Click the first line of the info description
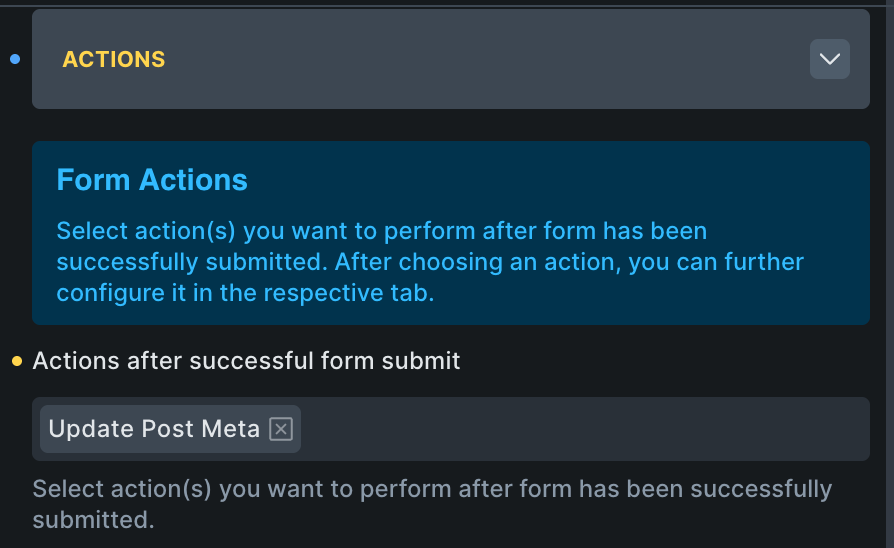Viewport: 894px width, 548px height. point(381,231)
